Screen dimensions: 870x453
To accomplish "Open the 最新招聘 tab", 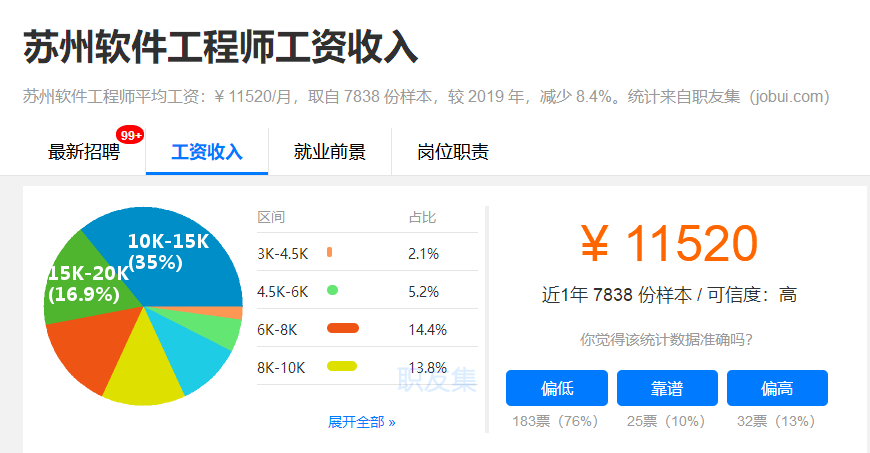I will point(84,152).
